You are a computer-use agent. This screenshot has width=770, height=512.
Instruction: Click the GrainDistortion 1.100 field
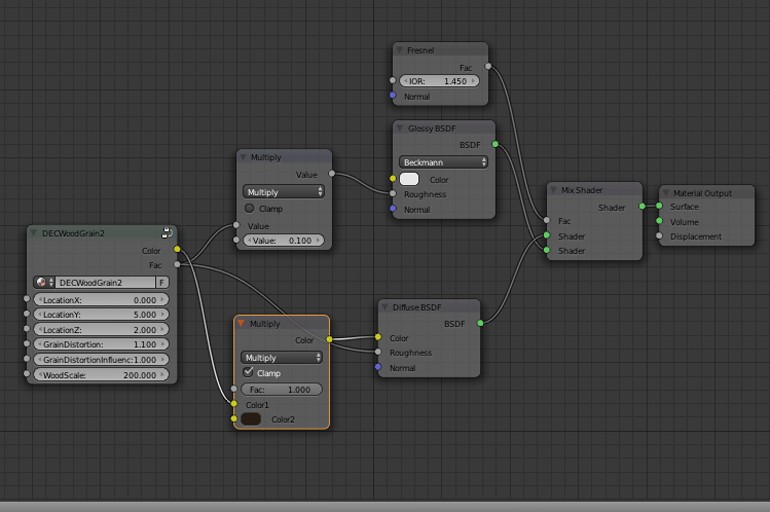(102, 344)
